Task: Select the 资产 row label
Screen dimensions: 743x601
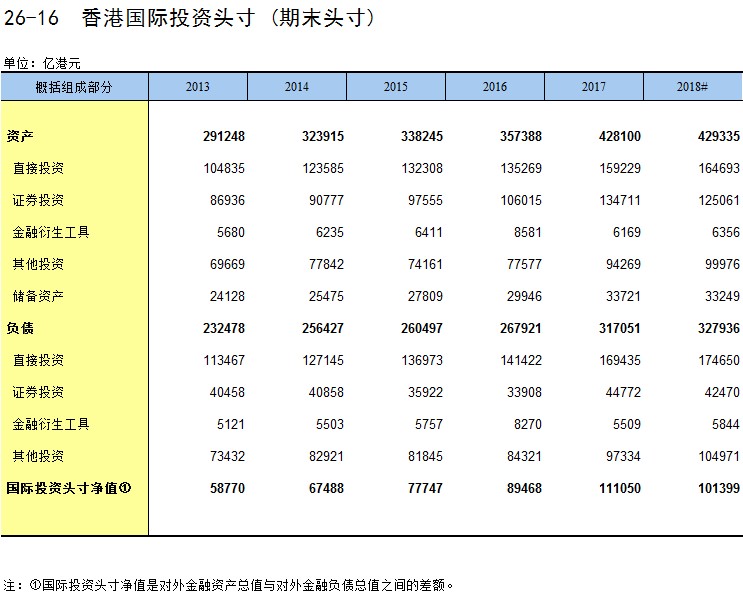Action: point(20,137)
